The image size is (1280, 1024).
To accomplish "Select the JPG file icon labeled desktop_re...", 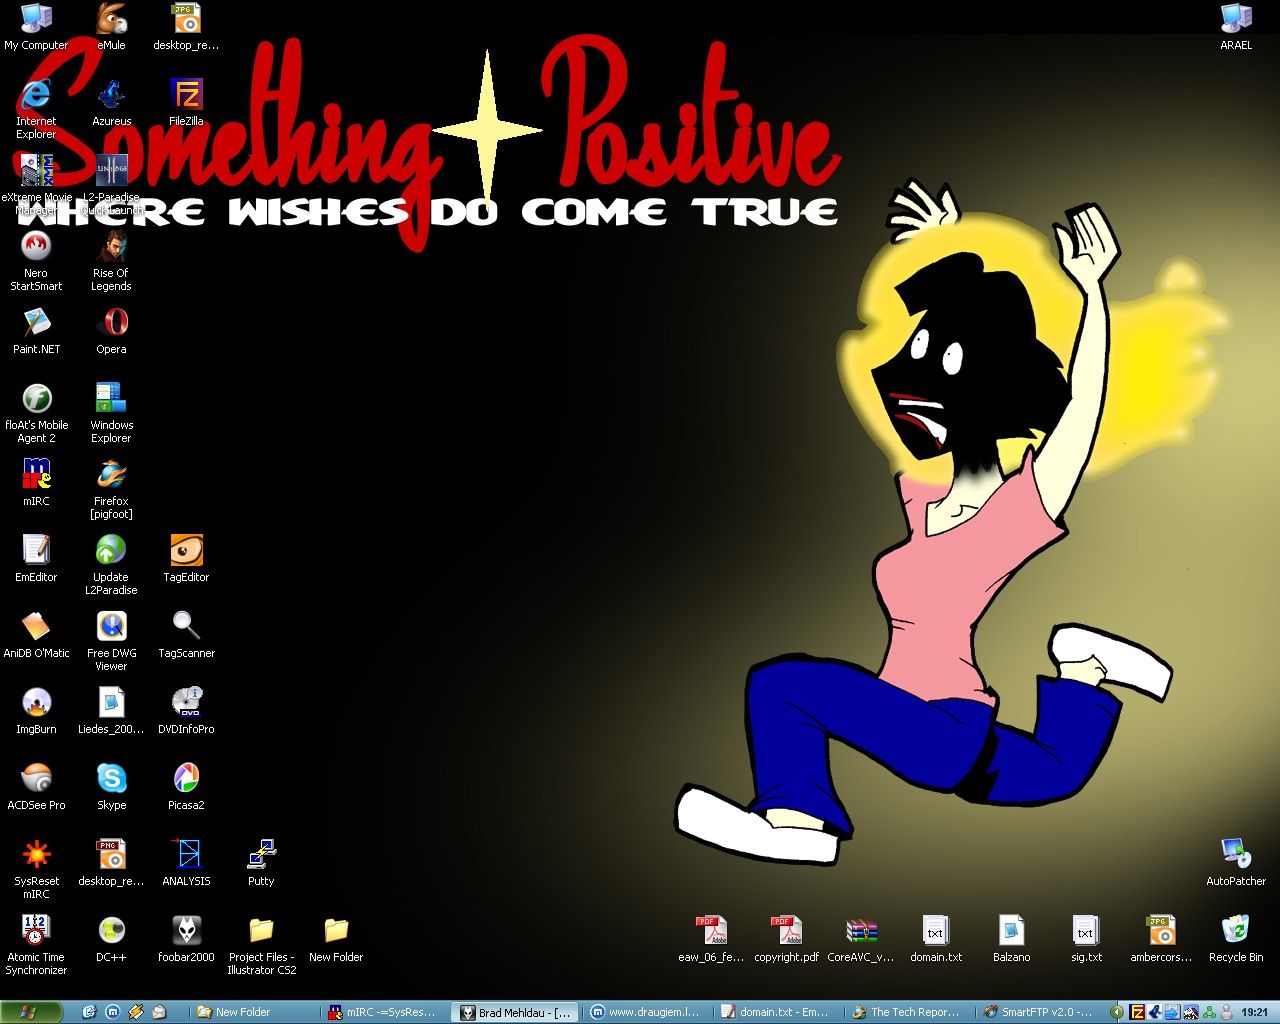I will click(186, 26).
